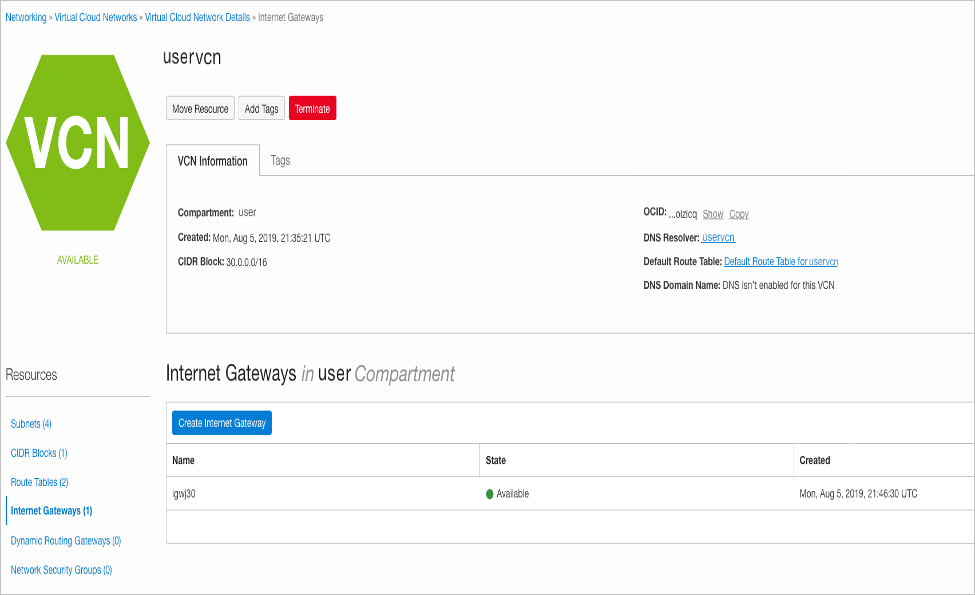Select Internet Gateways (1) sidebar item

click(x=51, y=511)
